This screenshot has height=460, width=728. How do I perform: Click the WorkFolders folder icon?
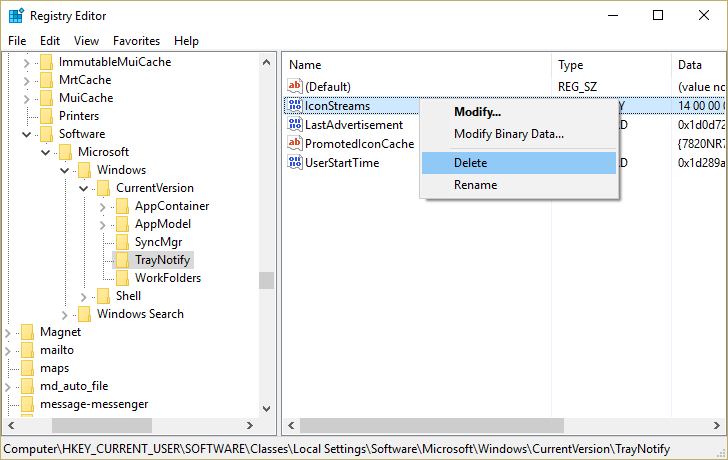click(123, 278)
